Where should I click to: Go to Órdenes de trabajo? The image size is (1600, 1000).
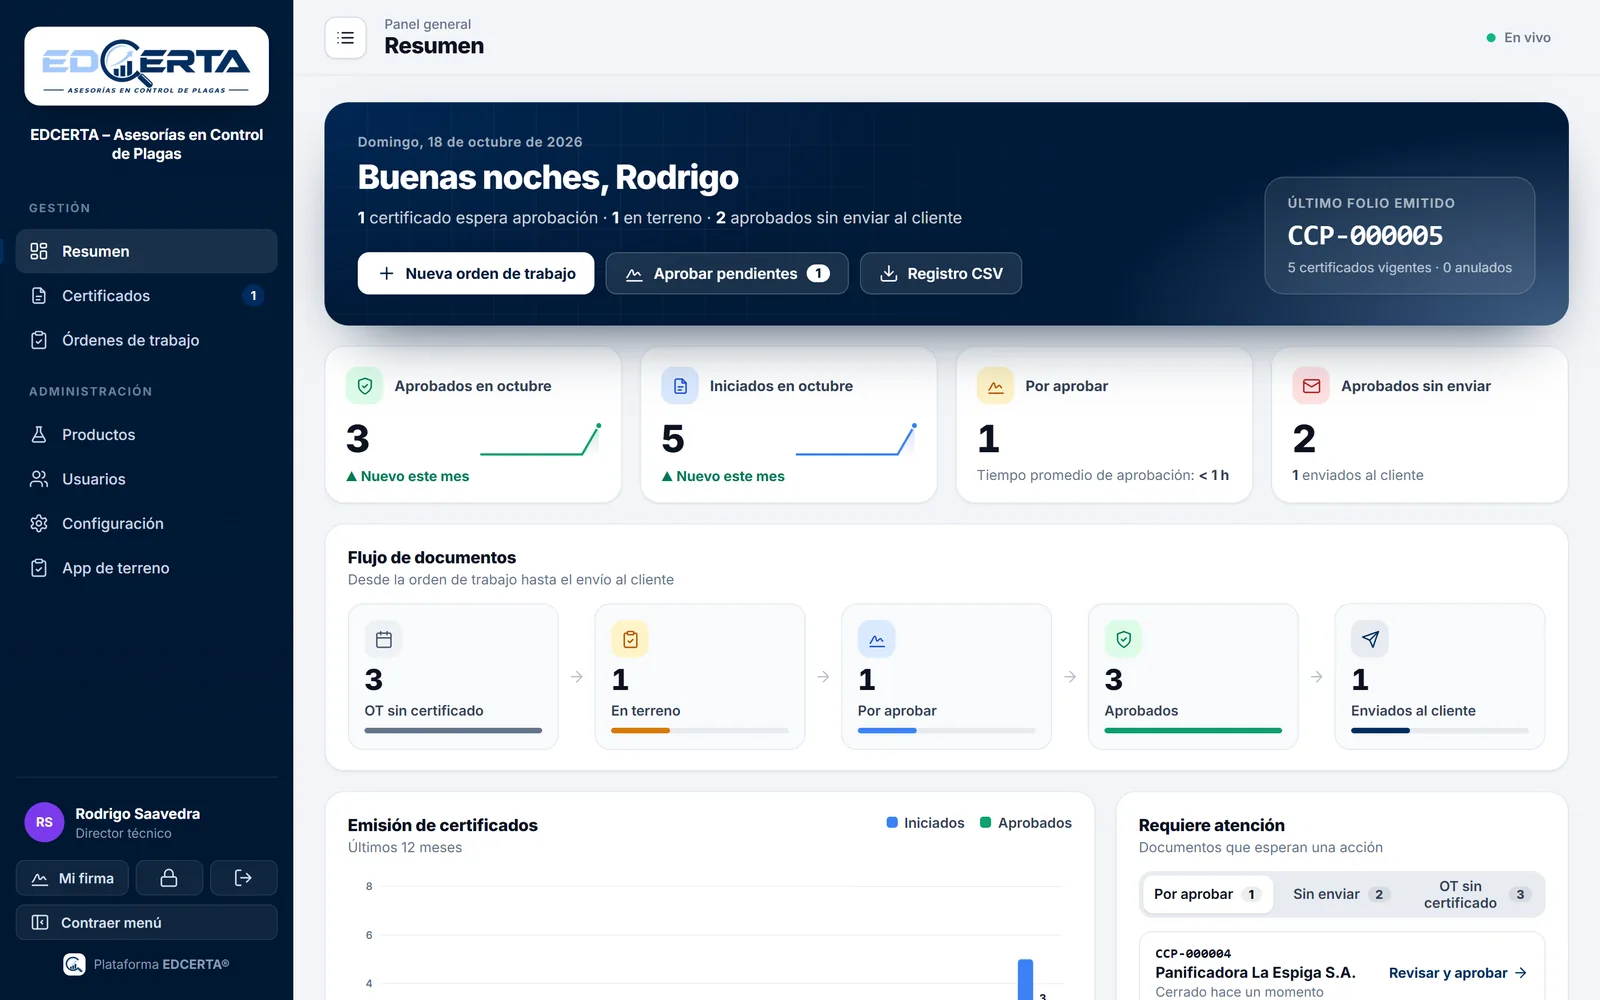(146, 340)
